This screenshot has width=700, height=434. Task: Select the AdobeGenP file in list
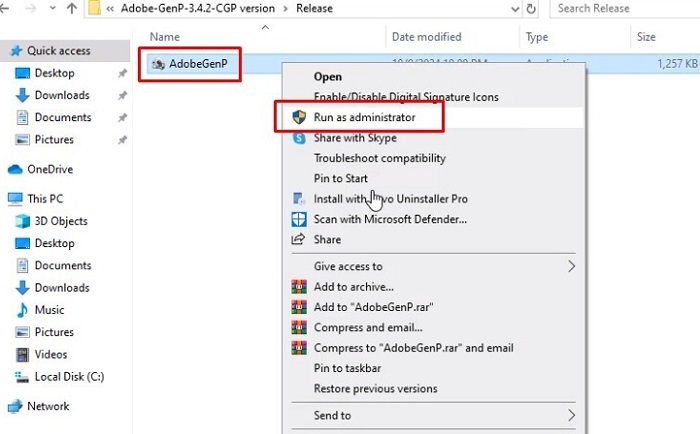point(190,64)
